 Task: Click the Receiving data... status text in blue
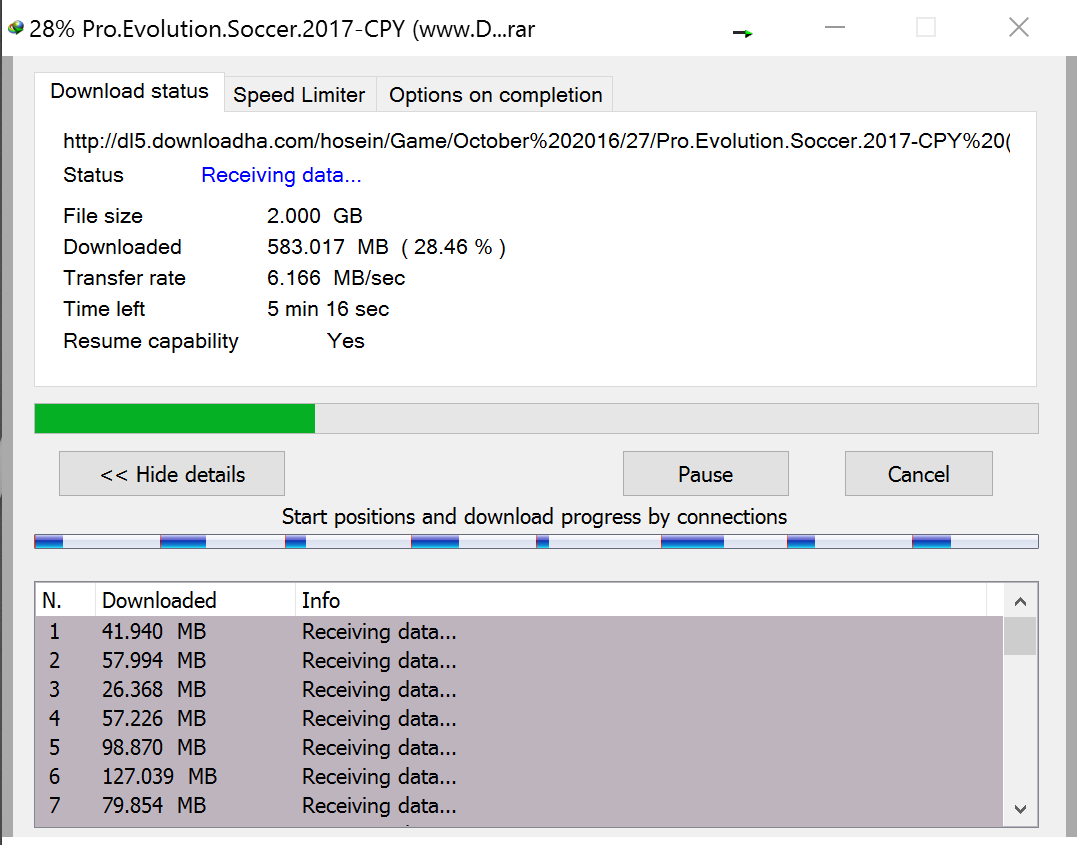(x=281, y=175)
